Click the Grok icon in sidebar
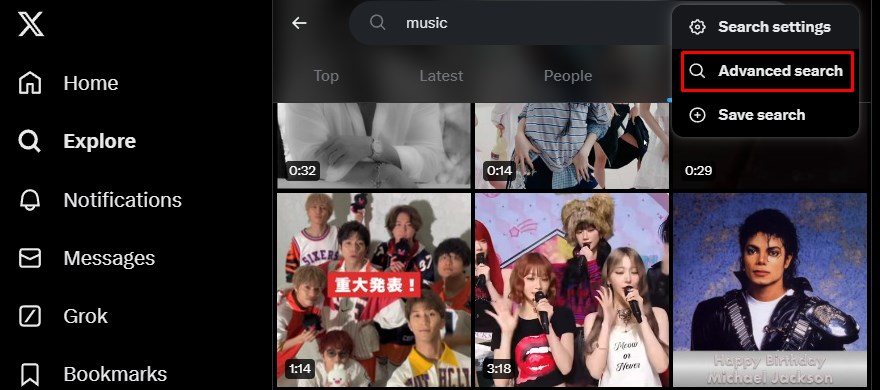The image size is (880, 390). [30, 316]
